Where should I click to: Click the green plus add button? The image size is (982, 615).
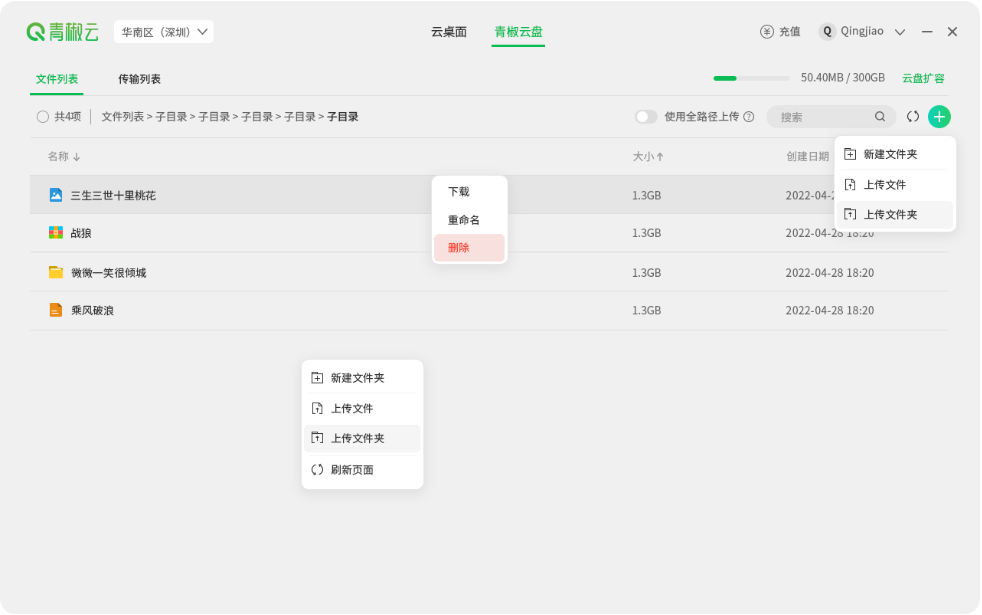938,117
